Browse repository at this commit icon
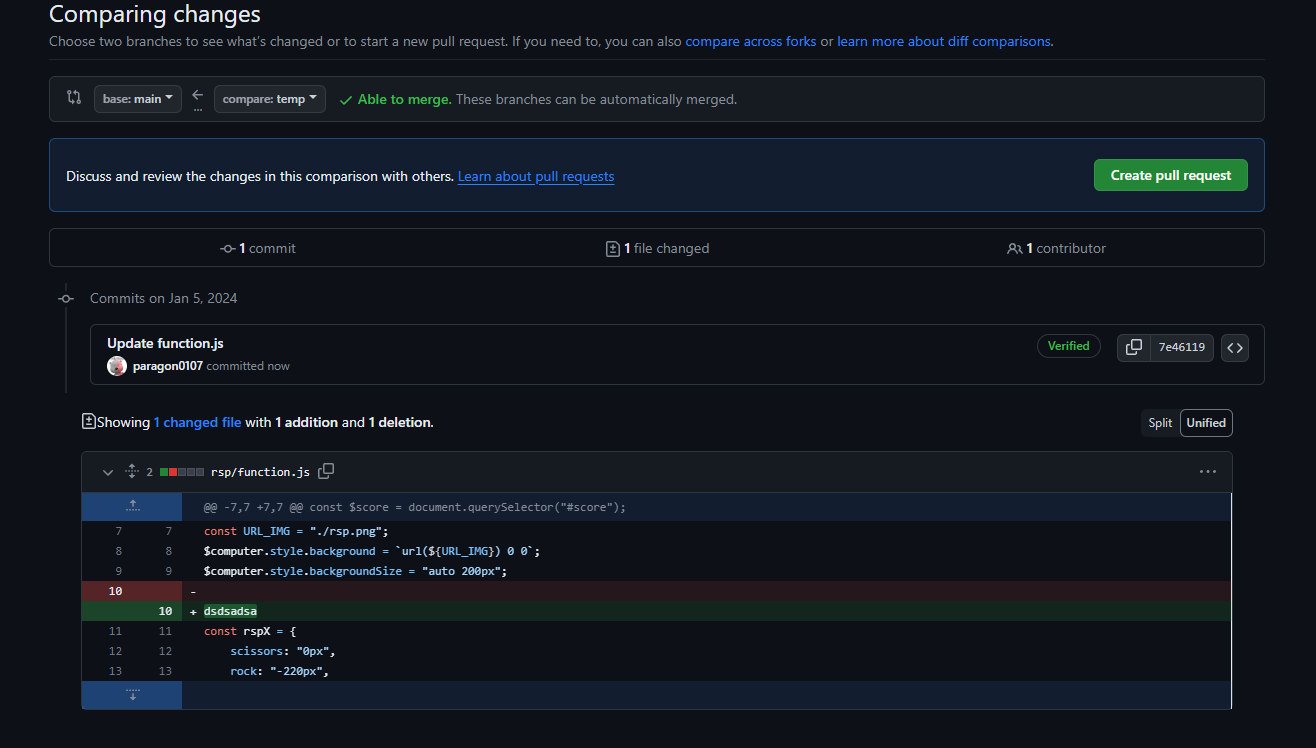Screen dimensions: 1316x748 [1235, 347]
